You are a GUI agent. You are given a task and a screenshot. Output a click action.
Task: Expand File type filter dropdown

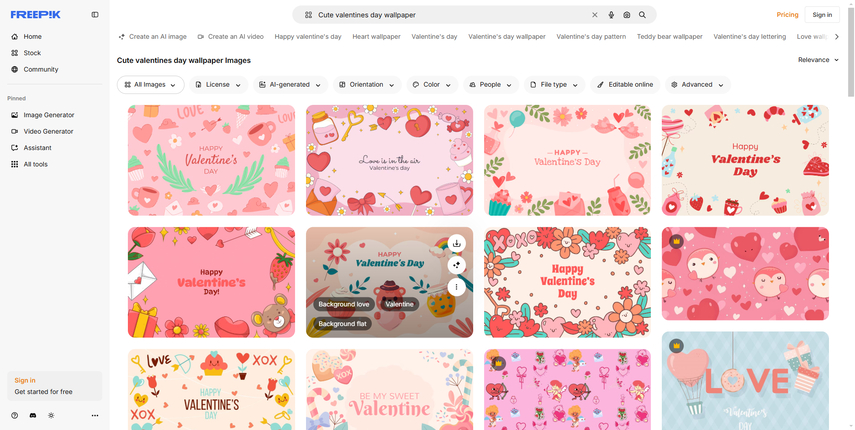pos(555,85)
